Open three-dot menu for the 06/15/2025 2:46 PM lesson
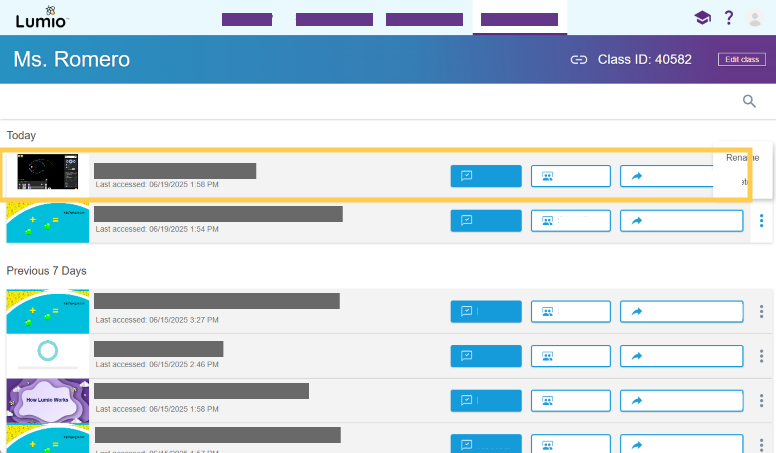The image size is (776, 453). pyautogui.click(x=761, y=356)
